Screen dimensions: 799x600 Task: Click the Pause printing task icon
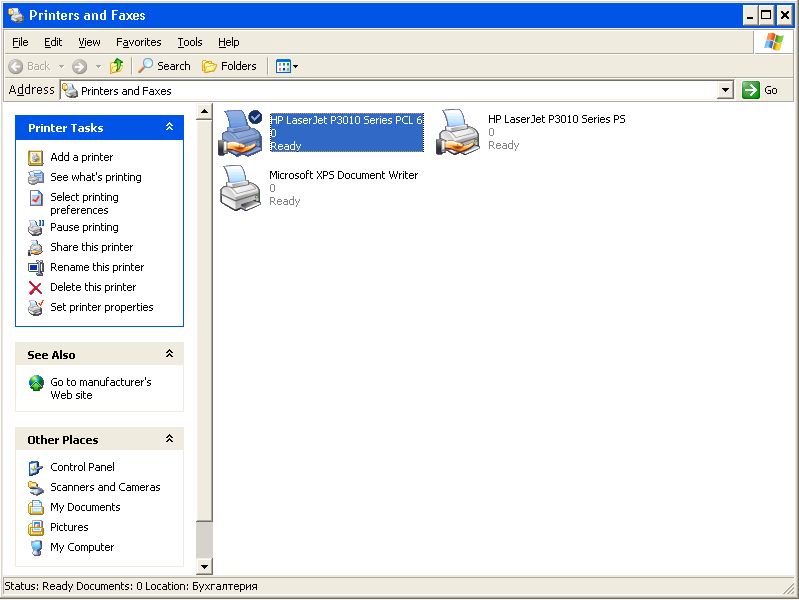click(x=36, y=227)
